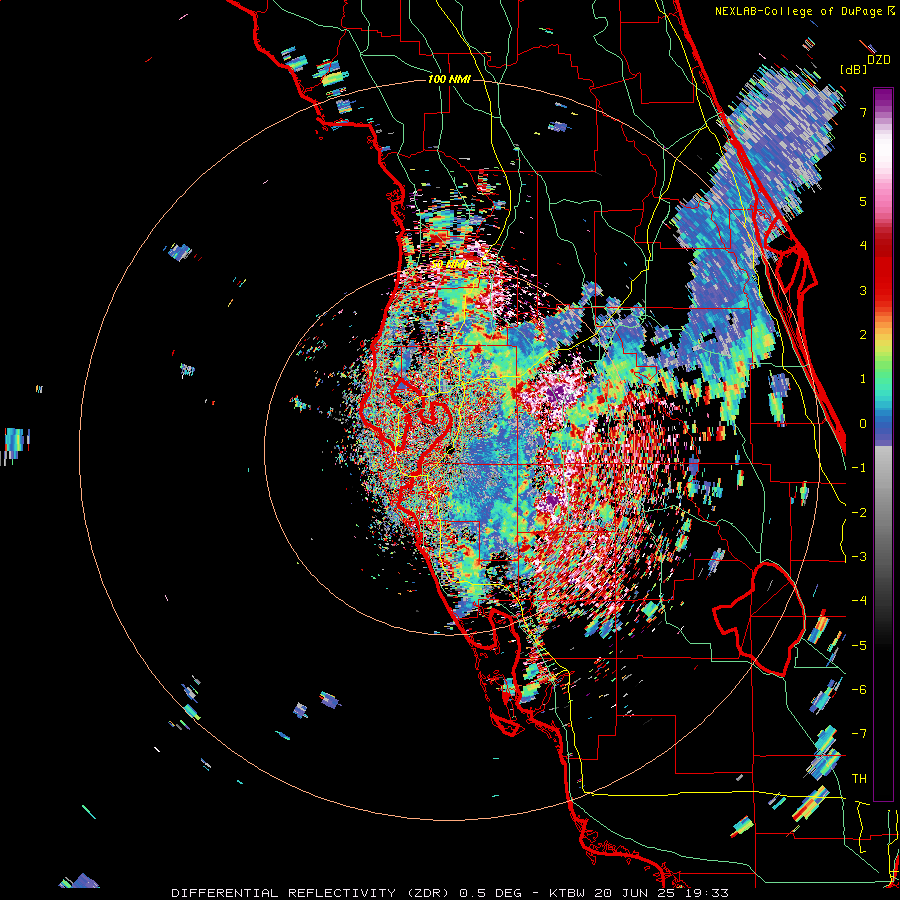
Task: Click the [dB] units label
Action: pos(854,69)
